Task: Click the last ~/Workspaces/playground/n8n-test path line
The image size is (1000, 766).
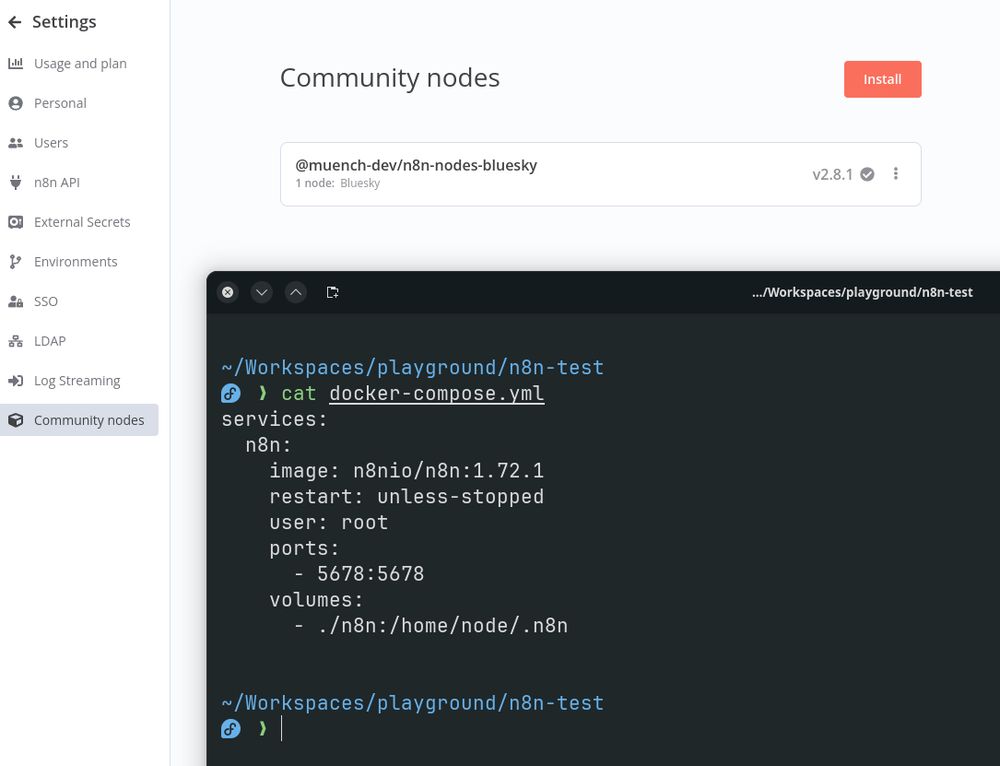Action: pos(413,703)
